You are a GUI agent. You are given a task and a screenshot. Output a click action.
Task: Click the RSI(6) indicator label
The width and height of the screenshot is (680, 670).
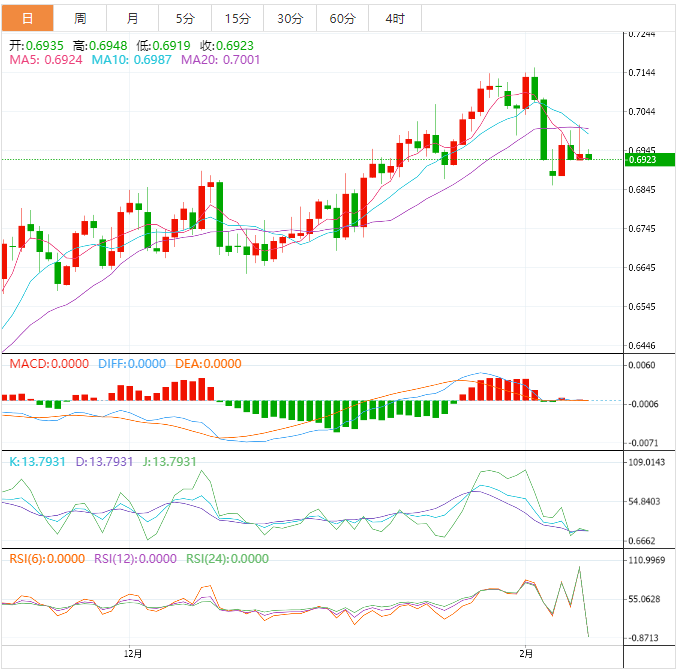47,559
